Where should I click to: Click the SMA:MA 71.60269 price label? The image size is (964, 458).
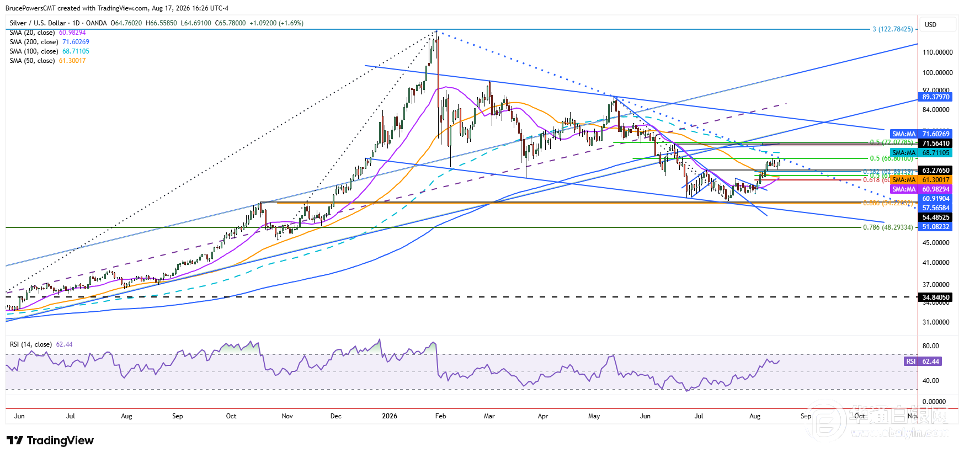tap(919, 132)
